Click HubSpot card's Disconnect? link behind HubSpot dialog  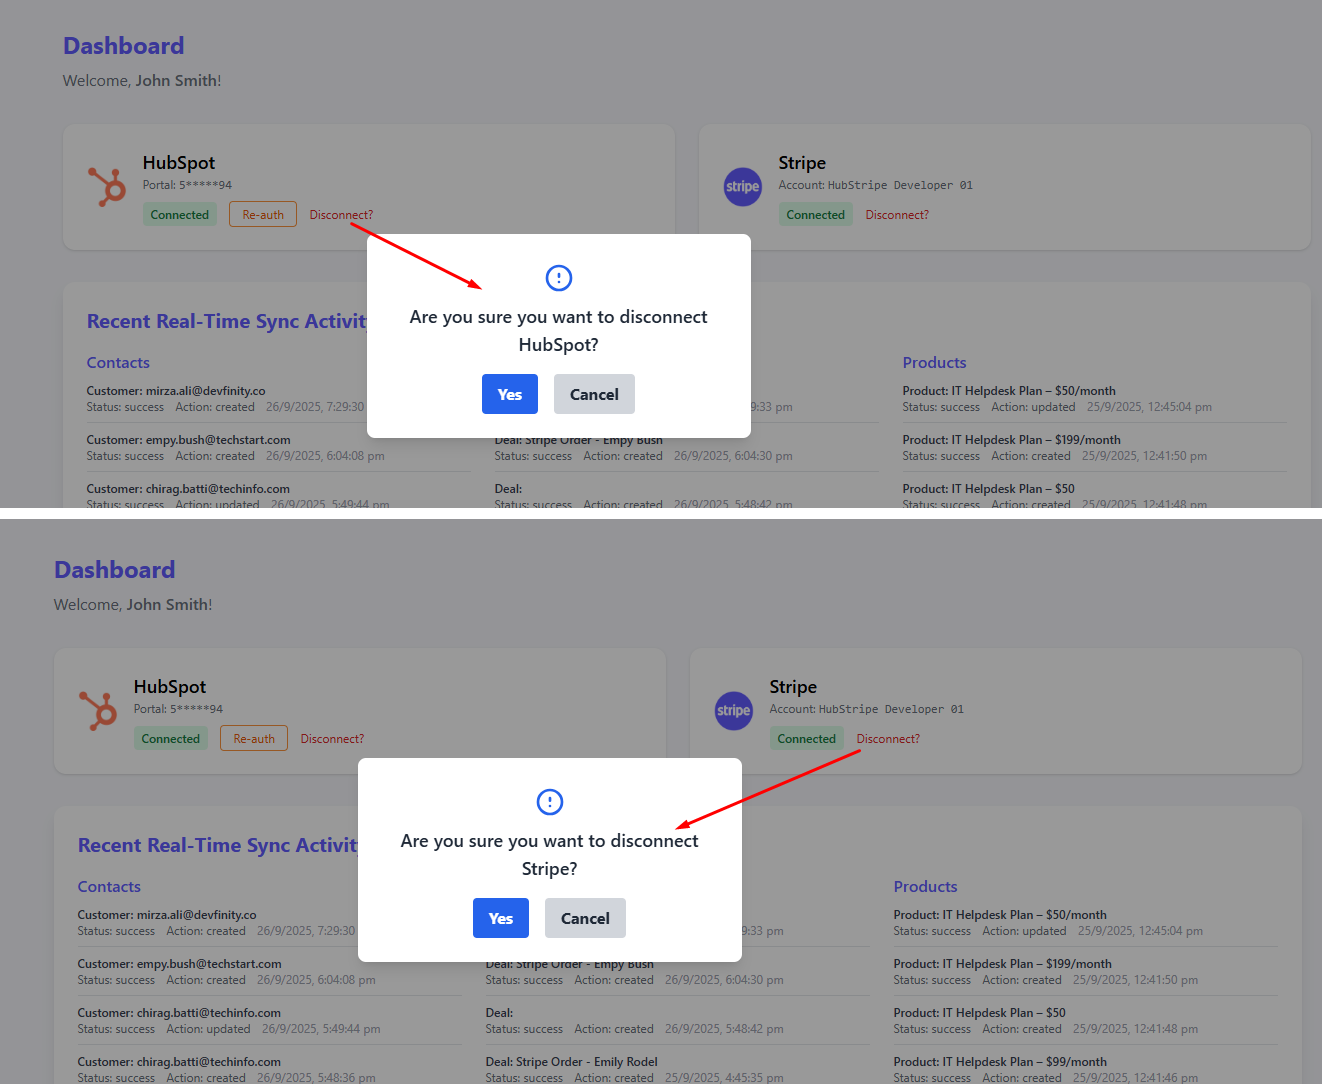pyautogui.click(x=341, y=215)
